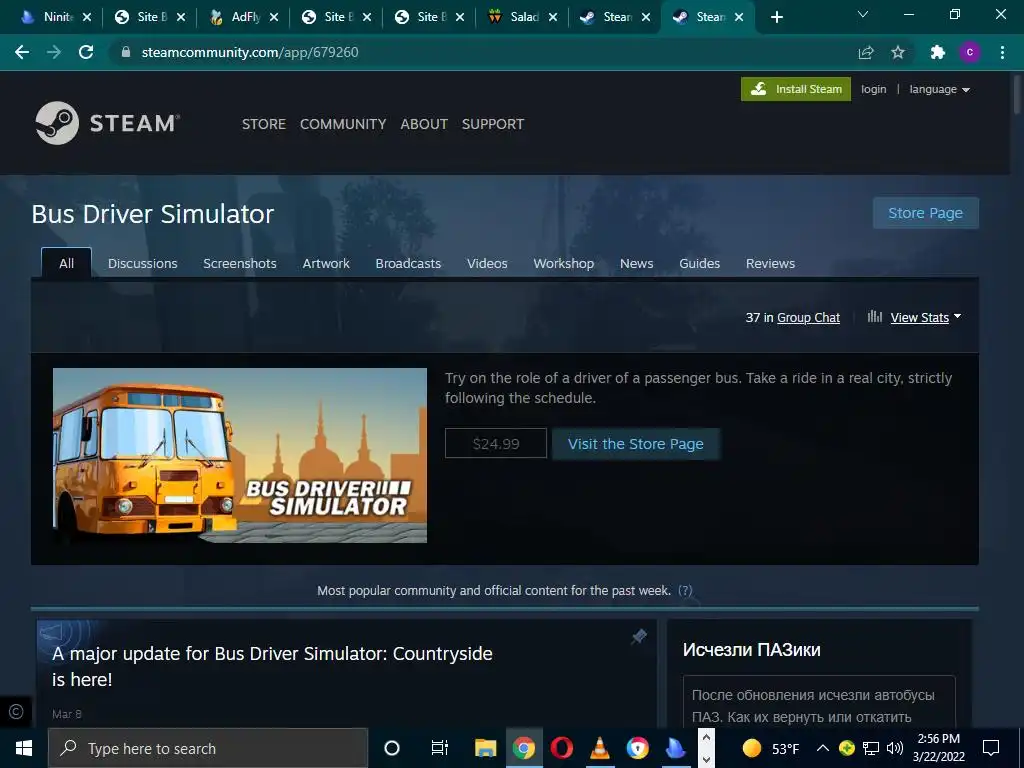Open the Исчезли ПАЗики discussion
The height and width of the screenshot is (768, 1024).
coord(752,650)
